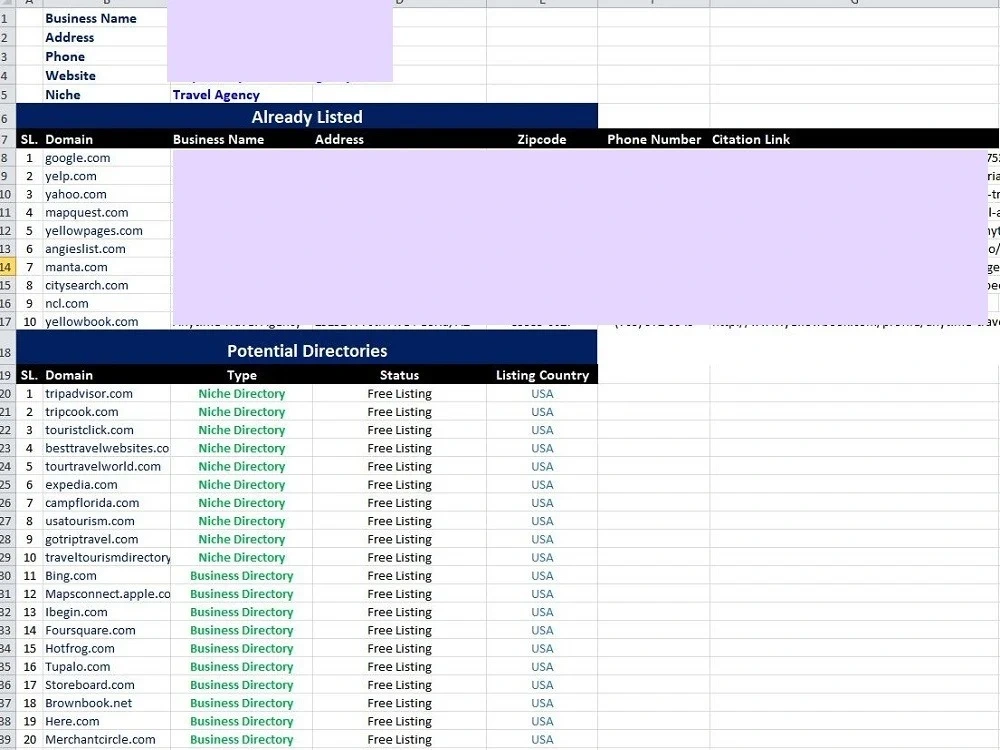Click 'Niche Directory' type for campflorida.com
1000x750 pixels.
[x=242, y=503]
